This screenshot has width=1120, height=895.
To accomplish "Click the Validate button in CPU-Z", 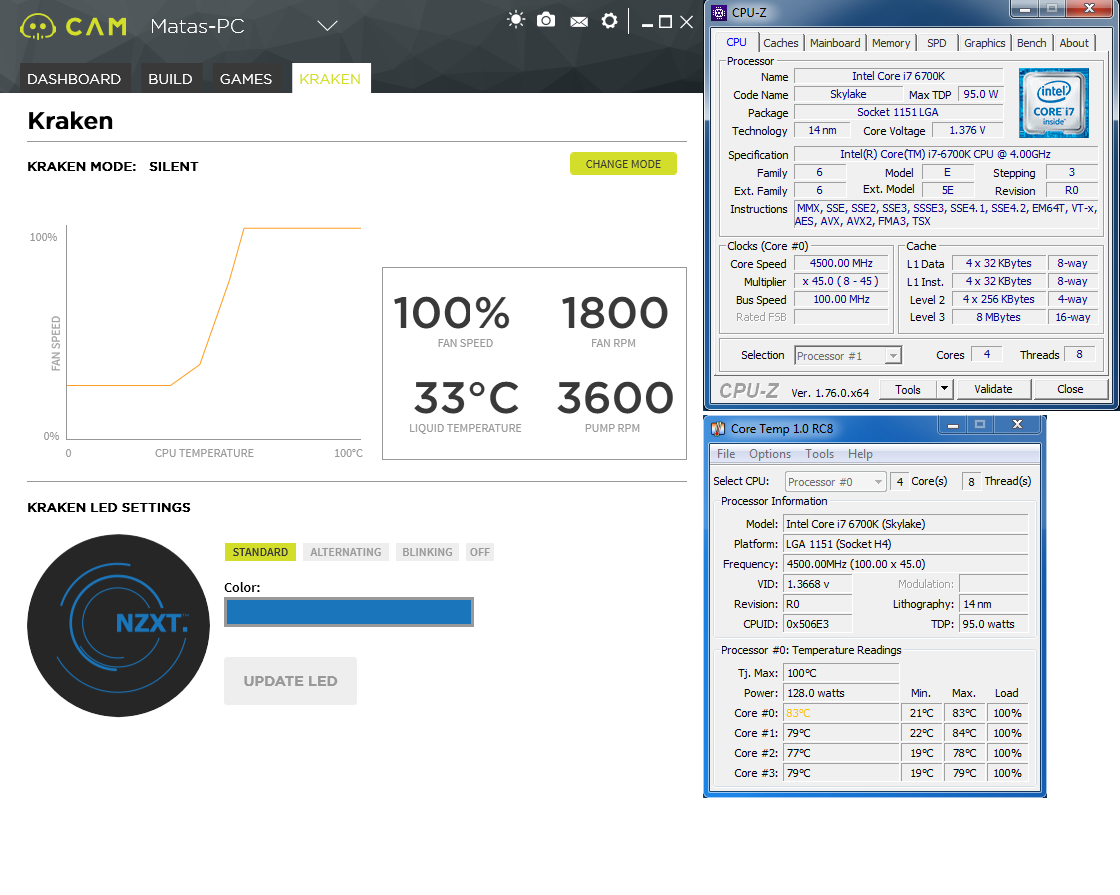I will (993, 389).
